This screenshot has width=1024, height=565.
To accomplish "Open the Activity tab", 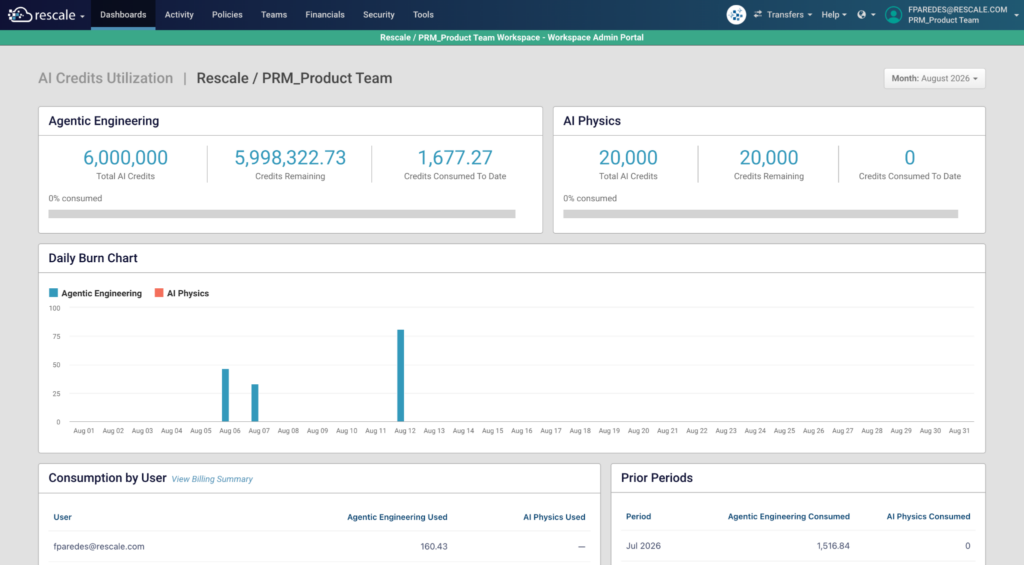I will pos(179,14).
